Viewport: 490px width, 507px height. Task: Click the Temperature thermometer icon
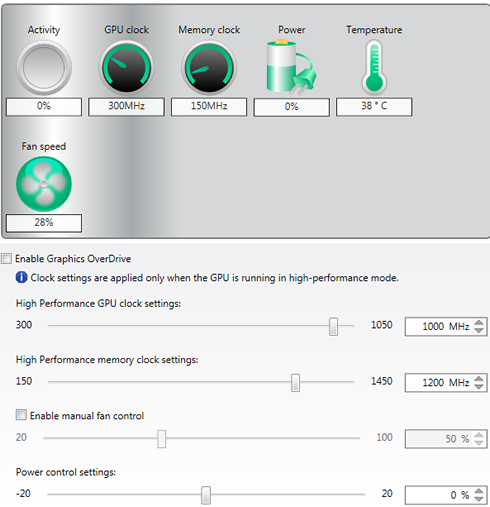374,68
